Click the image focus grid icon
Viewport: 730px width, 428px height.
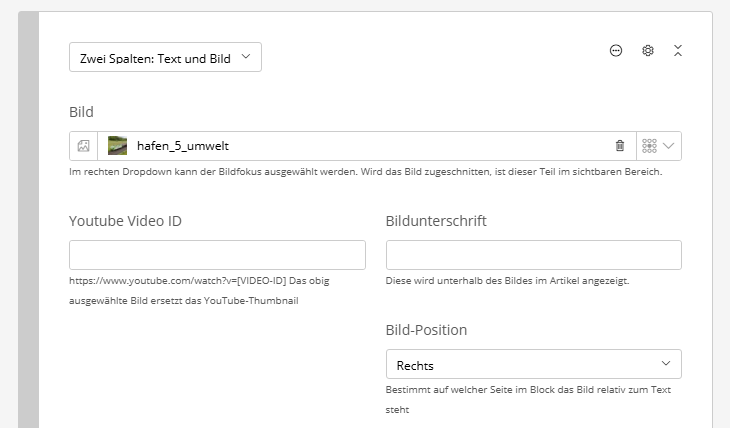pyautogui.click(x=649, y=146)
